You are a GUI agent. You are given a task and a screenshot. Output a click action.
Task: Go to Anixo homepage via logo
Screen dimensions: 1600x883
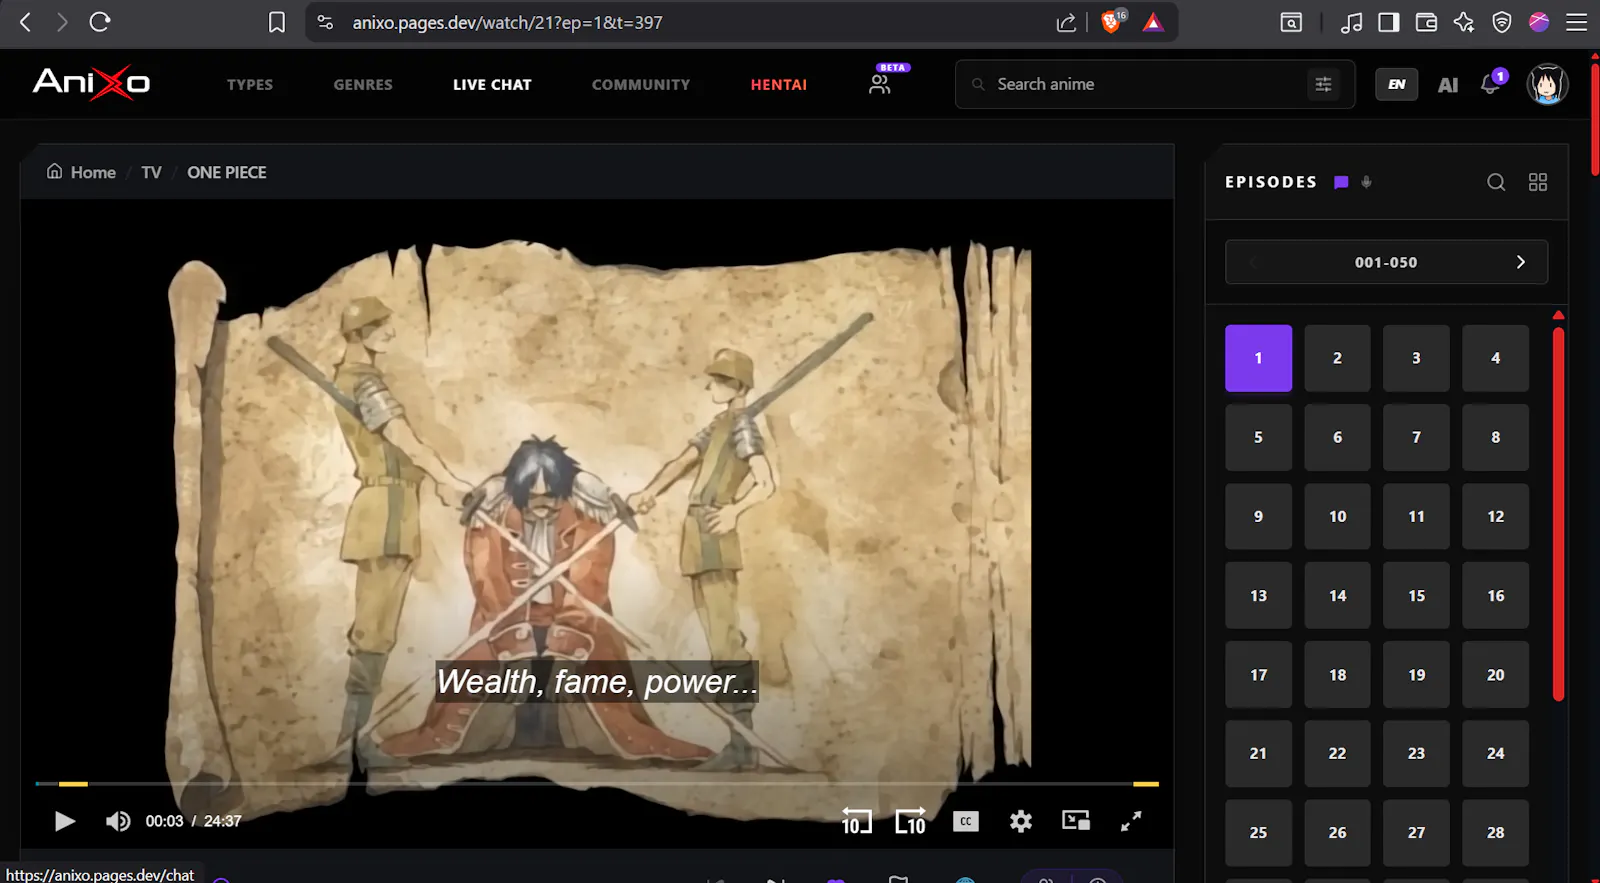(x=91, y=83)
